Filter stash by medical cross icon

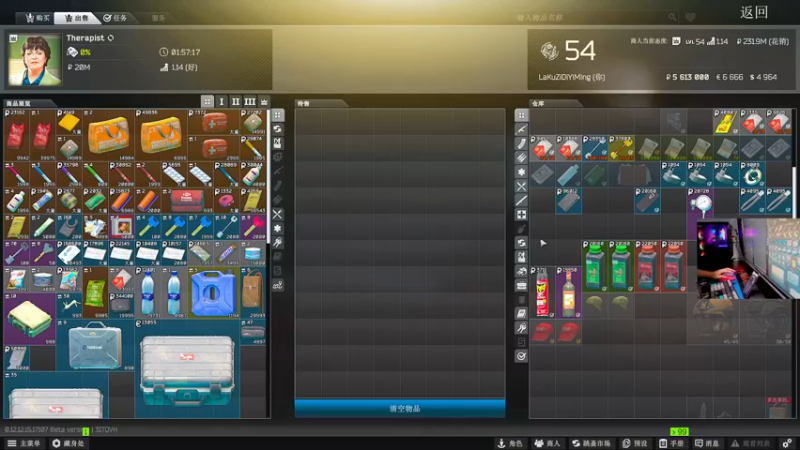[x=521, y=214]
